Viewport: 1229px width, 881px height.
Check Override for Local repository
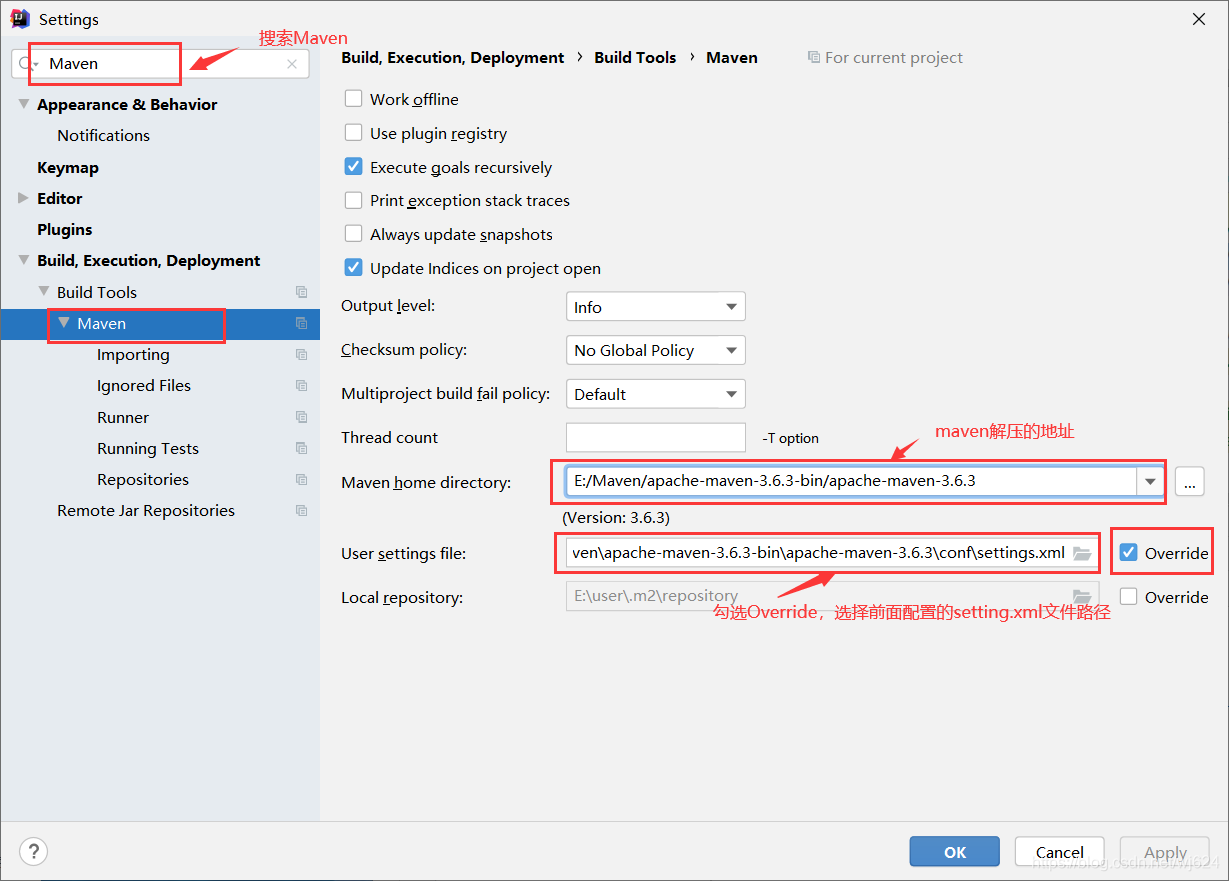click(x=1129, y=597)
